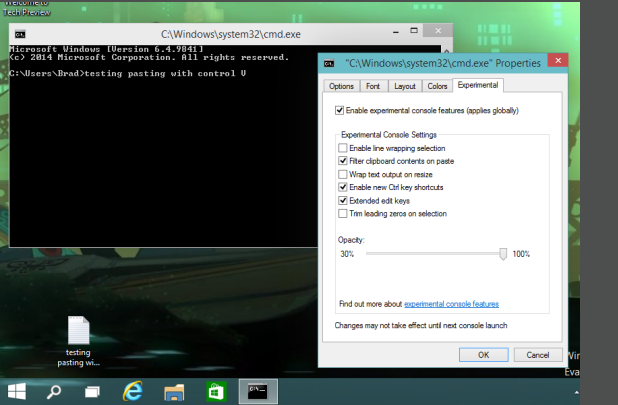
Task: Click the cmd.exe scrollbar up arrow
Action: pyautogui.click(x=447, y=50)
